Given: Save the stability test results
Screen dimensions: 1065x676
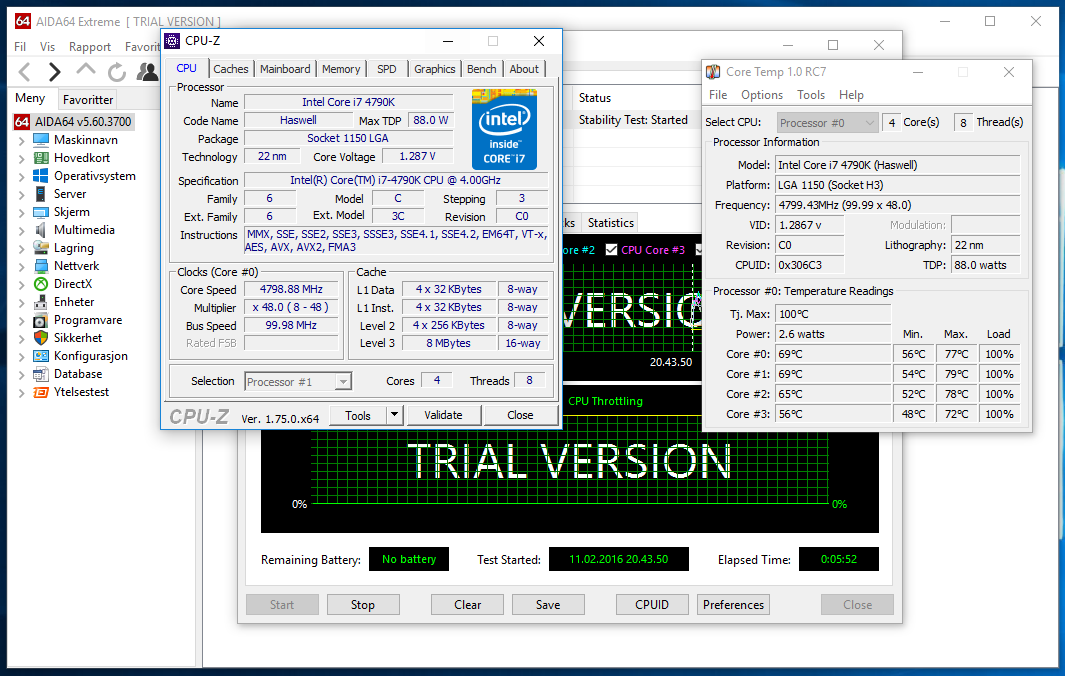Looking at the screenshot, I should [x=548, y=605].
